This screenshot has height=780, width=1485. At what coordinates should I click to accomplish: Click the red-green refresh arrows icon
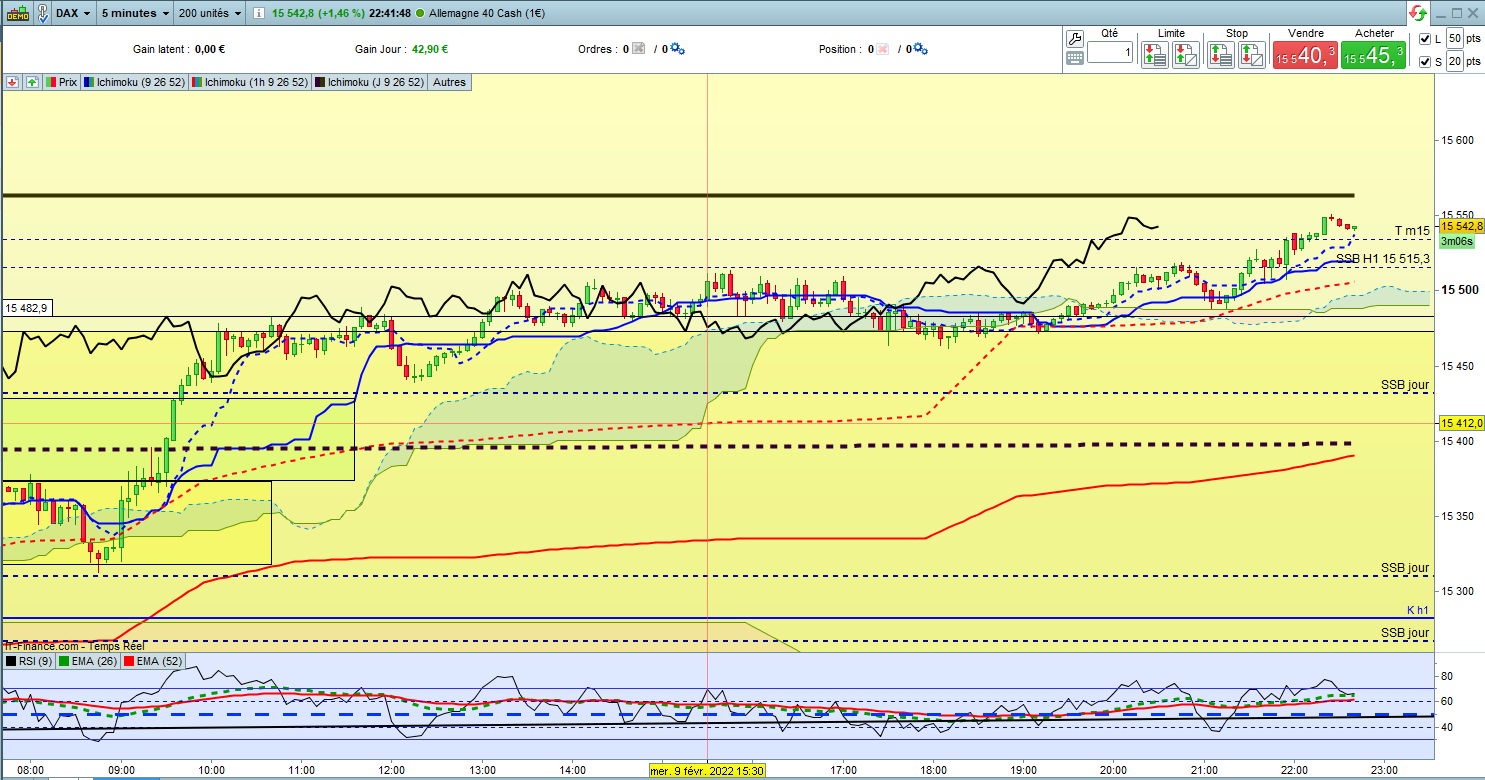tap(1418, 13)
